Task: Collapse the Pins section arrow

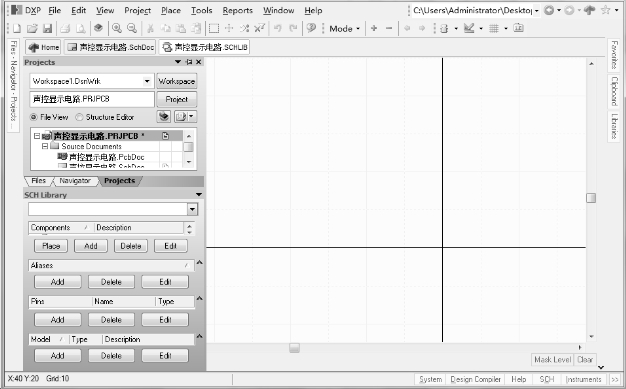Action: click(x=200, y=298)
